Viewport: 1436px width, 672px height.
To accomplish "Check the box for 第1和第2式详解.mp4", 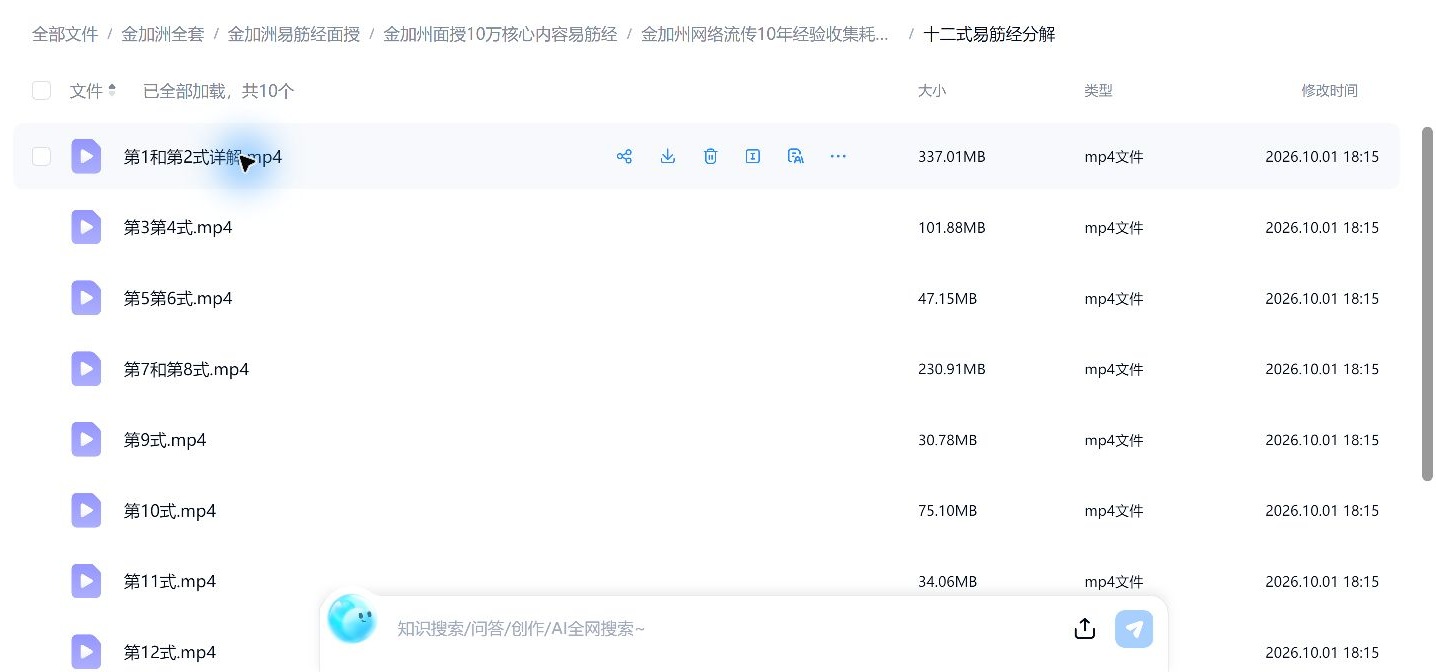I will 41,156.
